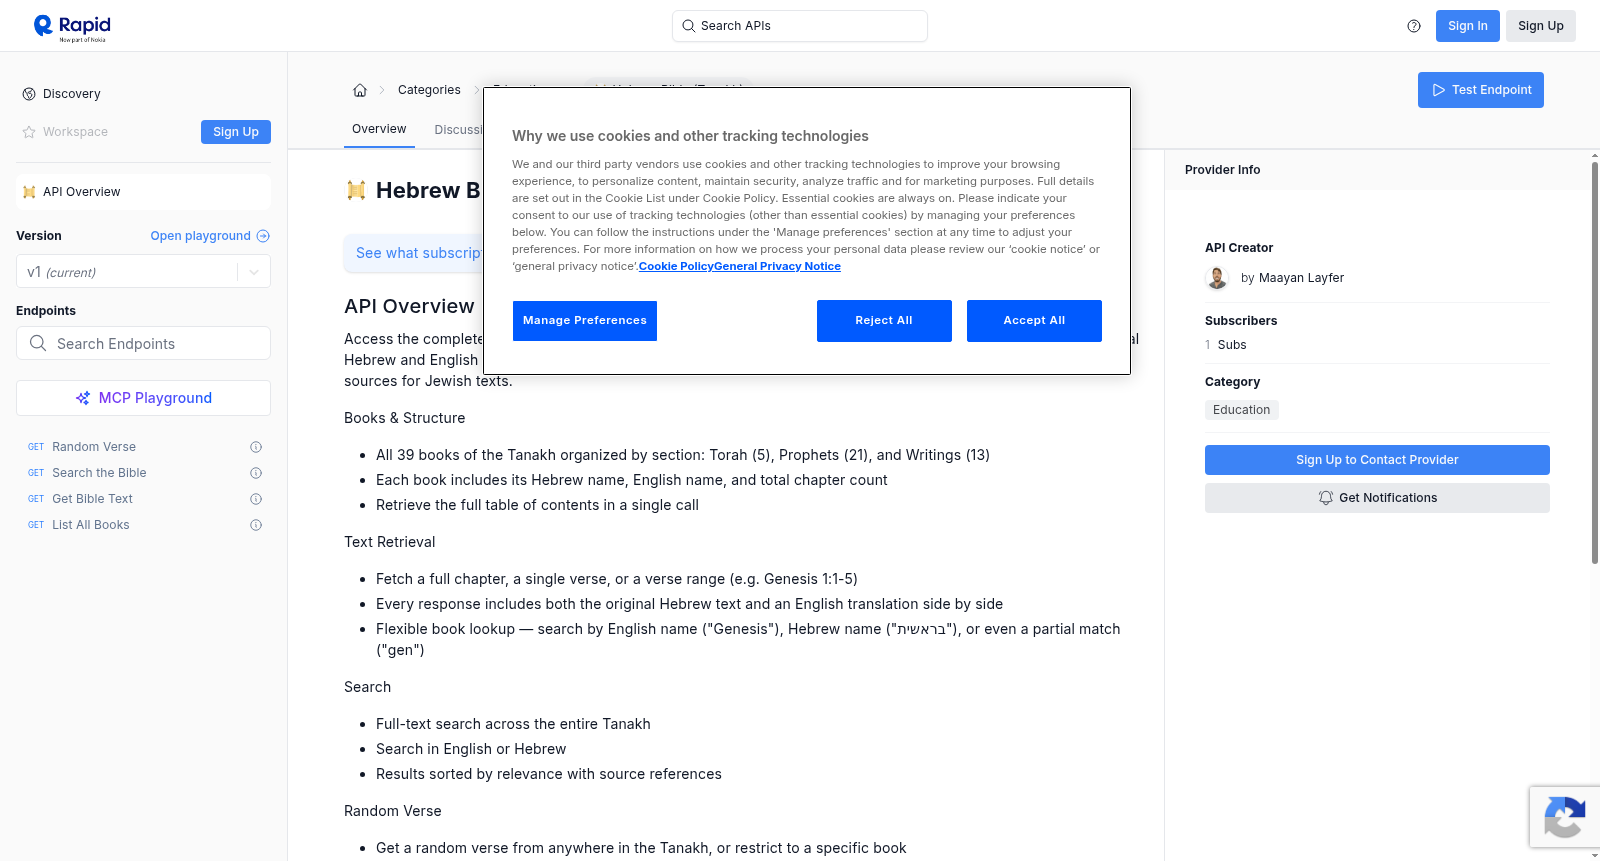Open the Cookie Policy link
Screen dimensions: 1600x861
pos(675,266)
